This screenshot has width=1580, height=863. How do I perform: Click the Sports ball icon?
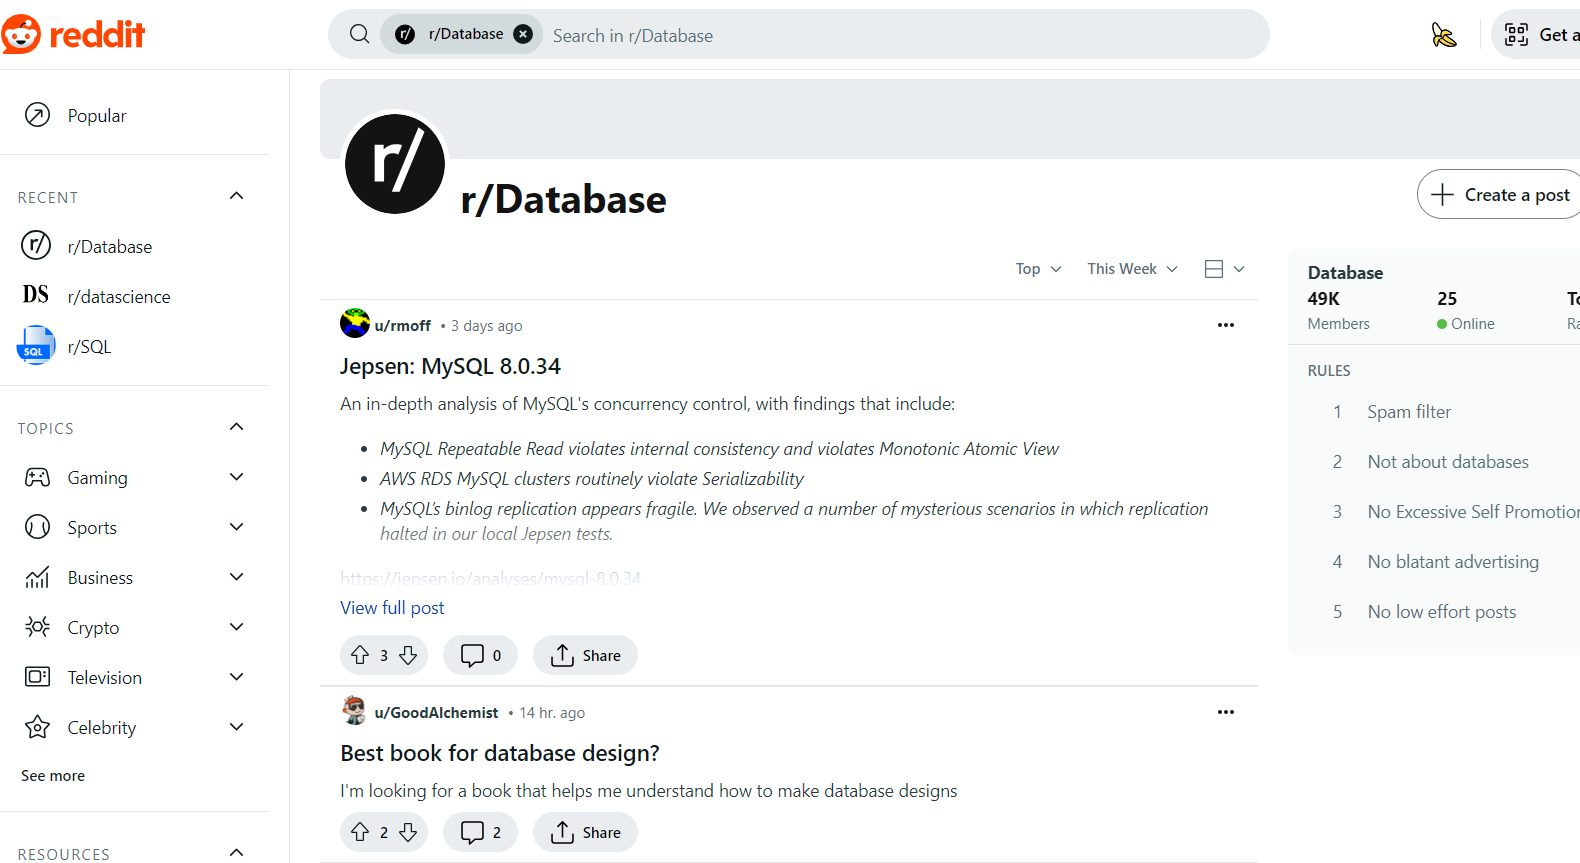click(x=37, y=527)
